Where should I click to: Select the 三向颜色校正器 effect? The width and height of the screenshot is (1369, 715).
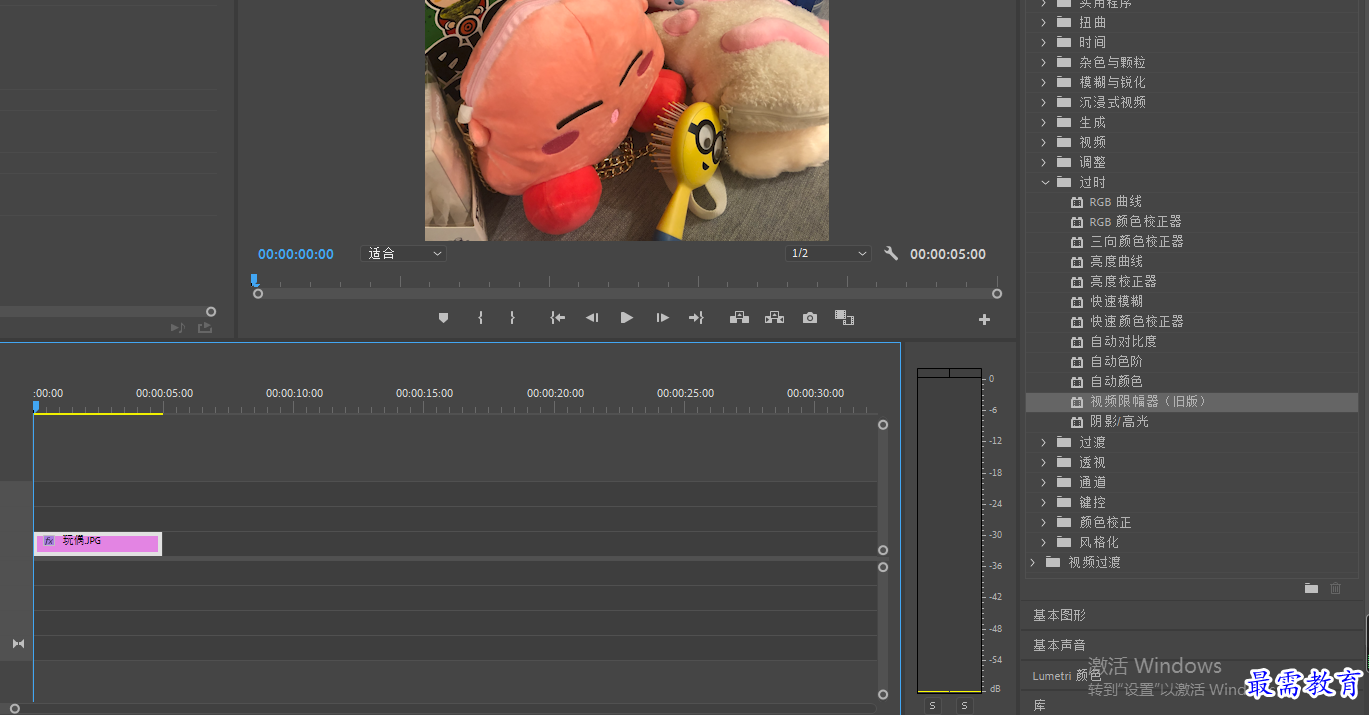(x=1136, y=242)
